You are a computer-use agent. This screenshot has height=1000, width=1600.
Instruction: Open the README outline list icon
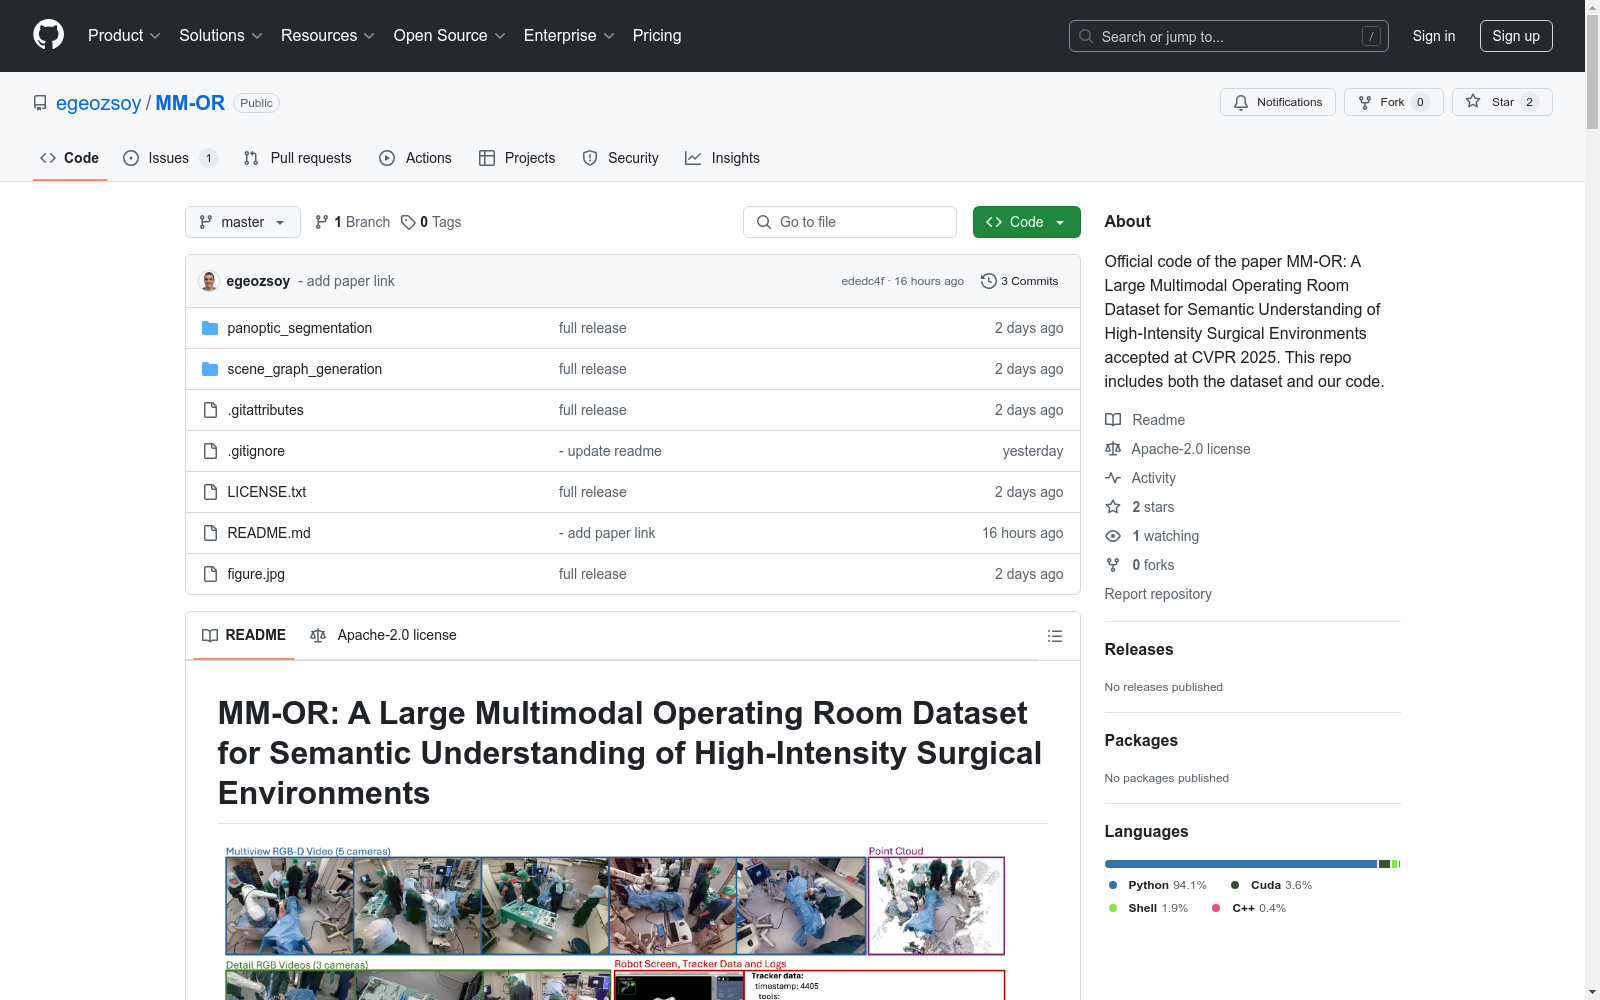coord(1054,636)
